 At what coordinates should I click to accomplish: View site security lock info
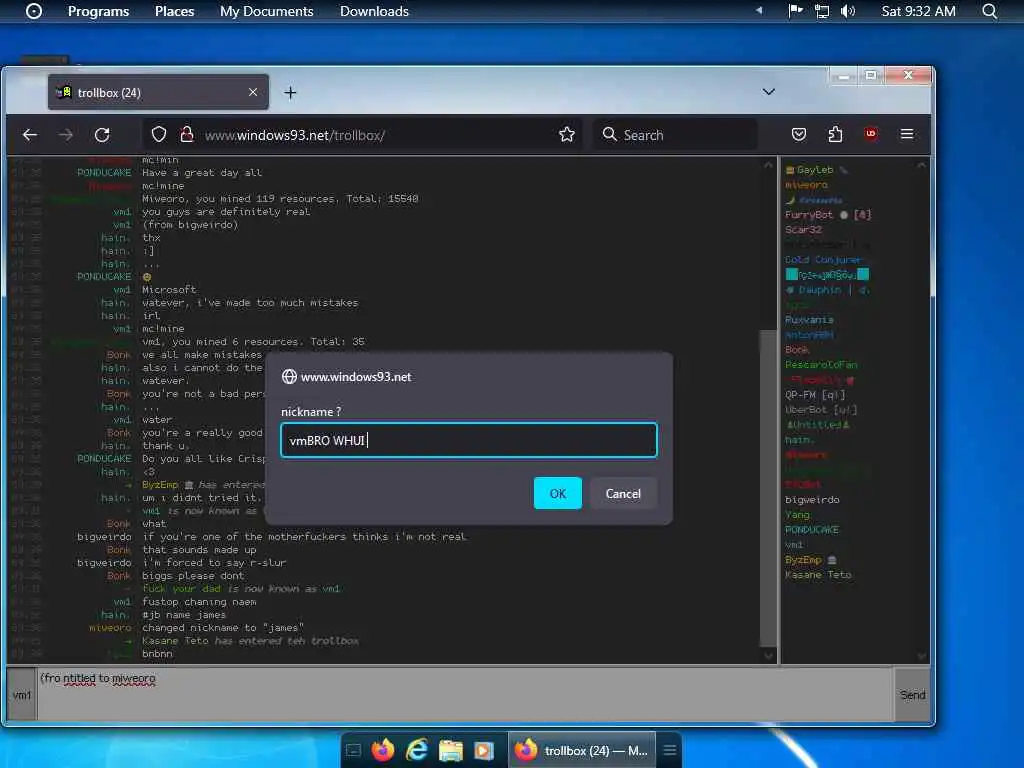click(x=187, y=135)
